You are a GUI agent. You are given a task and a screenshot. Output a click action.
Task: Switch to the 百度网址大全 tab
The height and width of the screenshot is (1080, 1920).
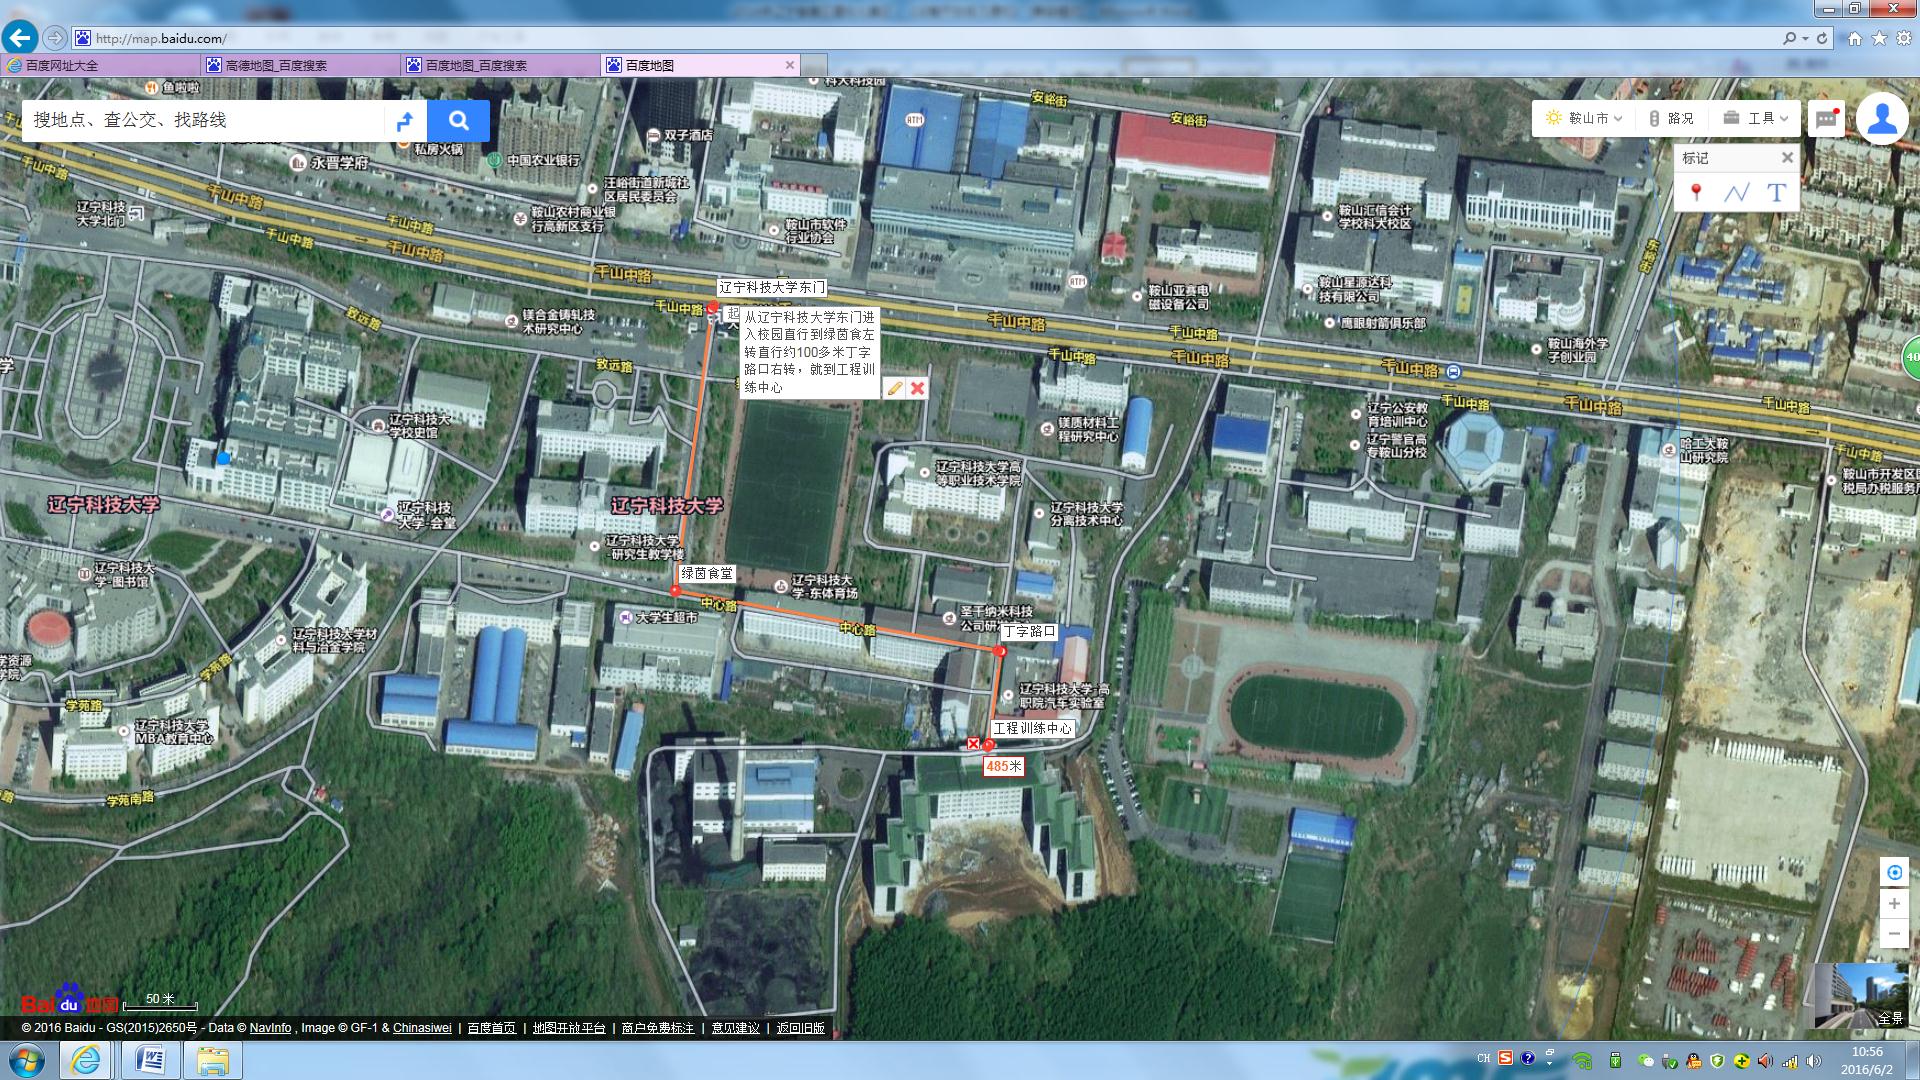click(62, 65)
